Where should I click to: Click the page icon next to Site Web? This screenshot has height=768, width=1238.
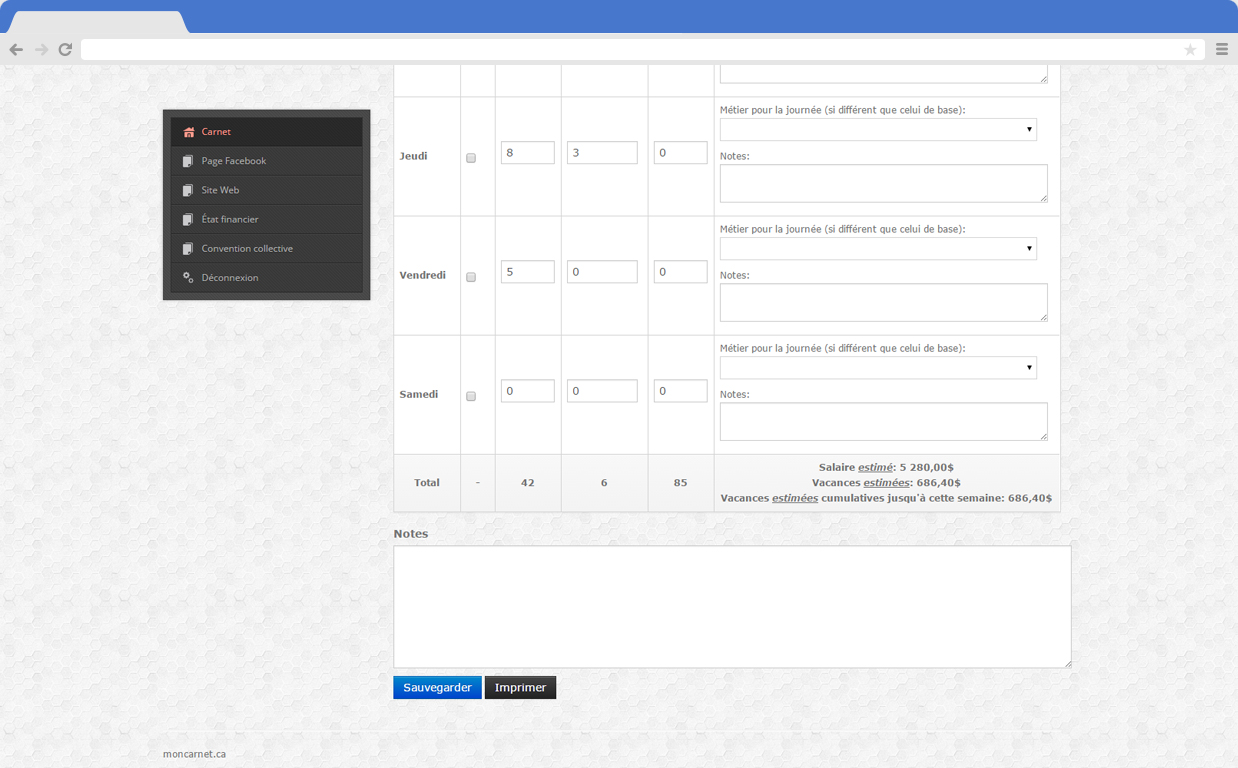pos(188,190)
